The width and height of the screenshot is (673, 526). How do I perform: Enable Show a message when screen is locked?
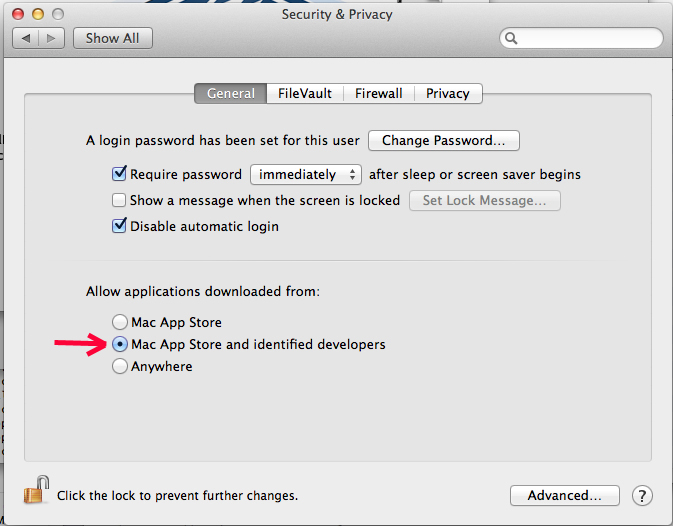pyautogui.click(x=119, y=200)
